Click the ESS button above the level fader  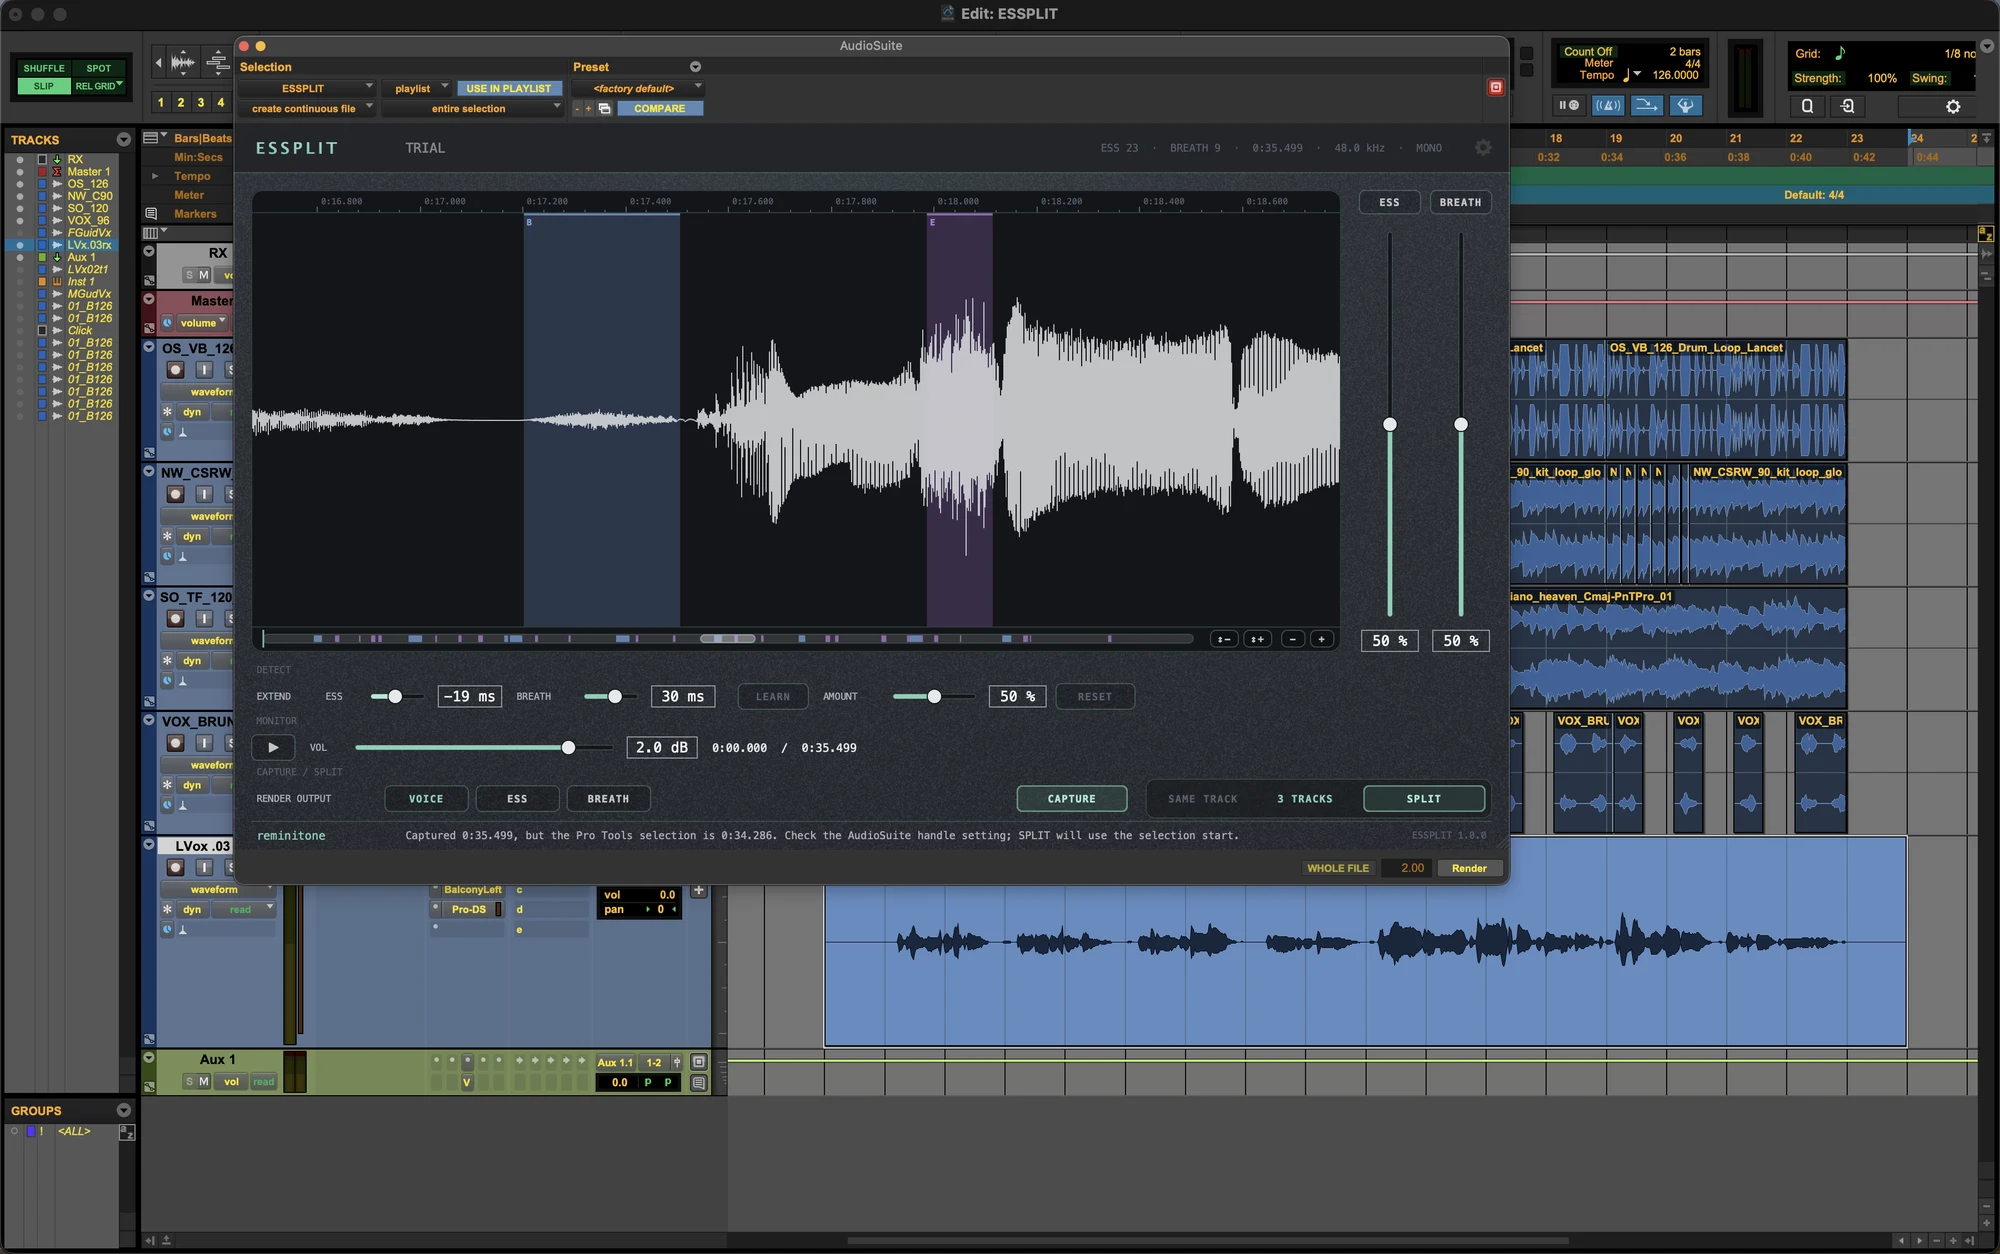click(x=1390, y=202)
